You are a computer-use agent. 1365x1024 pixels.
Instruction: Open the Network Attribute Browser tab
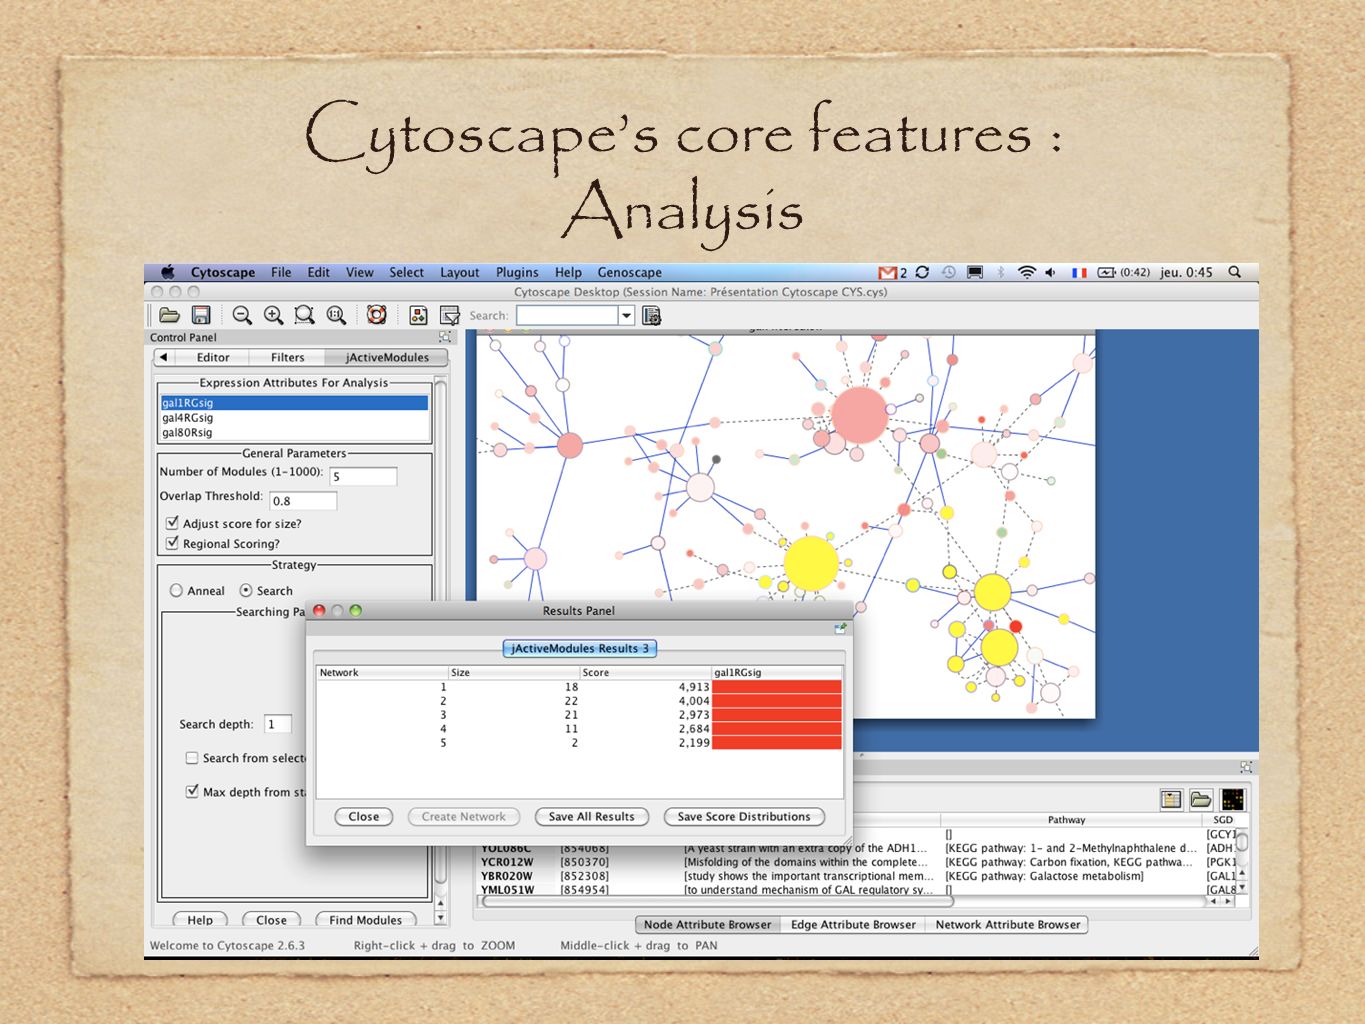pos(1008,925)
